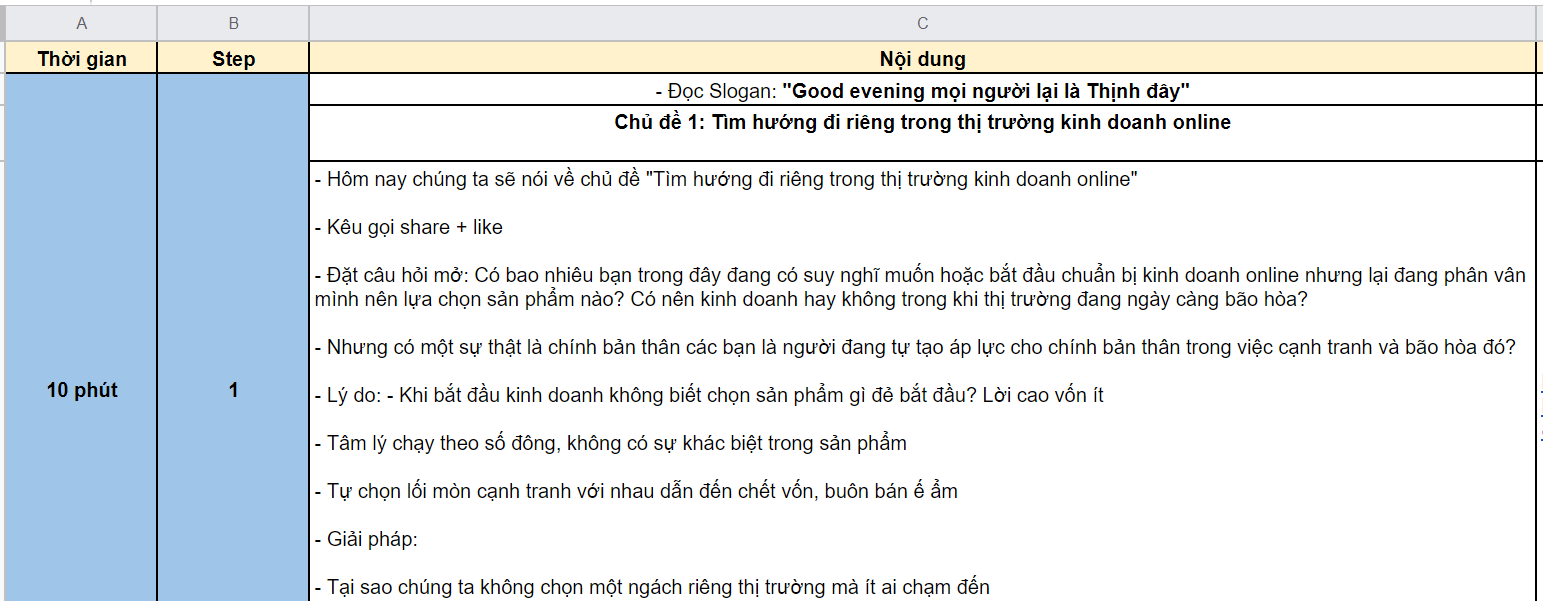1543x601 pixels.
Task: Select column C header
Action: (922, 23)
